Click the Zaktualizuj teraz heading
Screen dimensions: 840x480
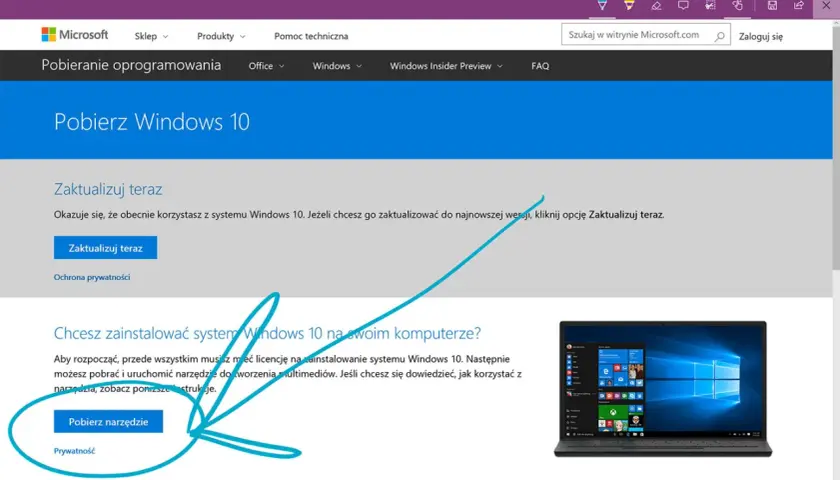point(108,189)
